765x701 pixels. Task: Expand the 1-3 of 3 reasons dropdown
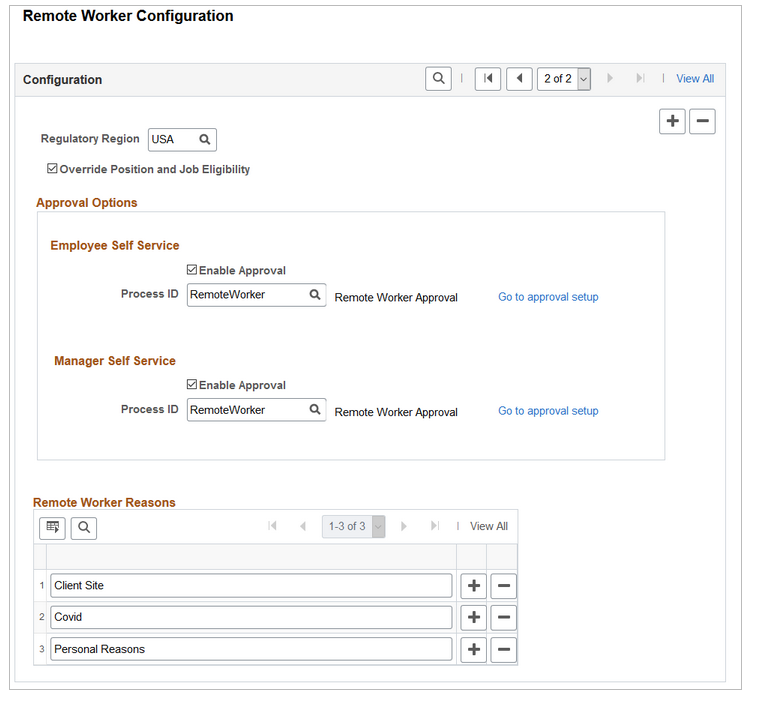377,527
